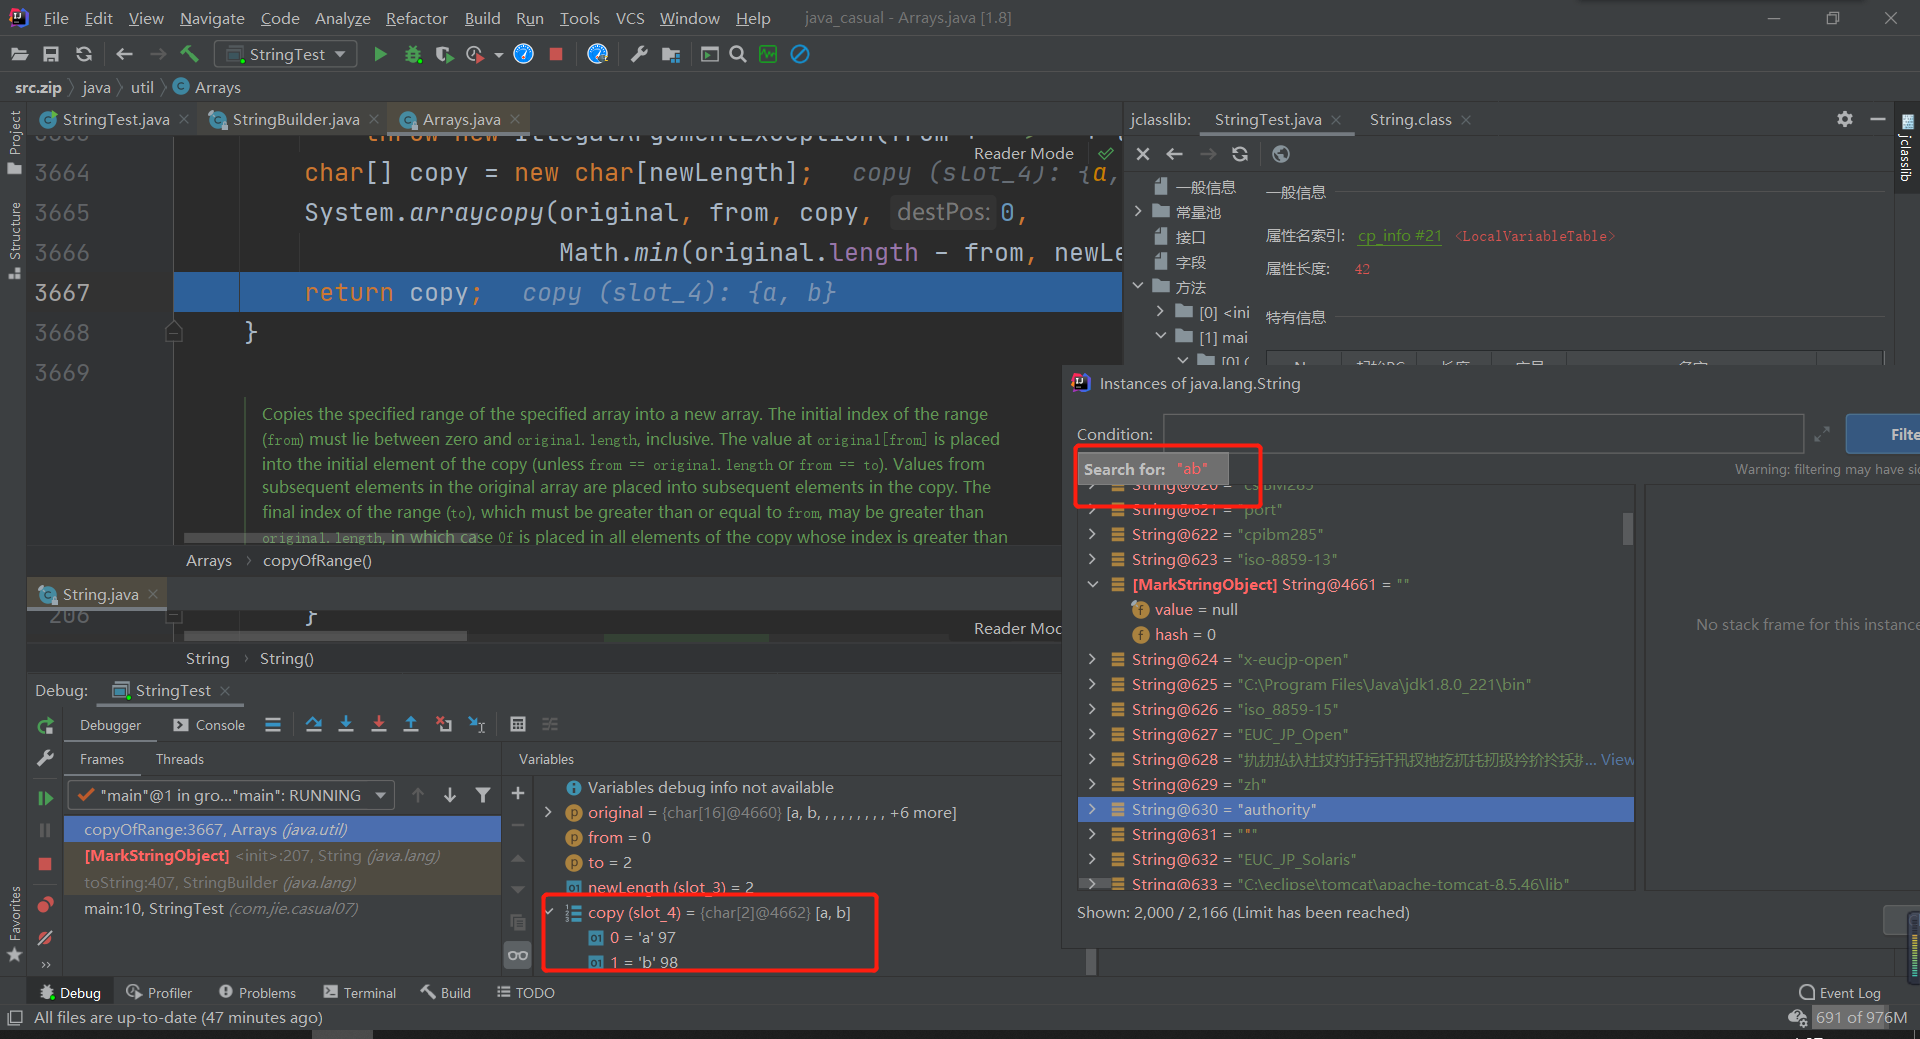Open the StringTest run configuration dropdown
The image size is (1920, 1039).
[x=288, y=54]
